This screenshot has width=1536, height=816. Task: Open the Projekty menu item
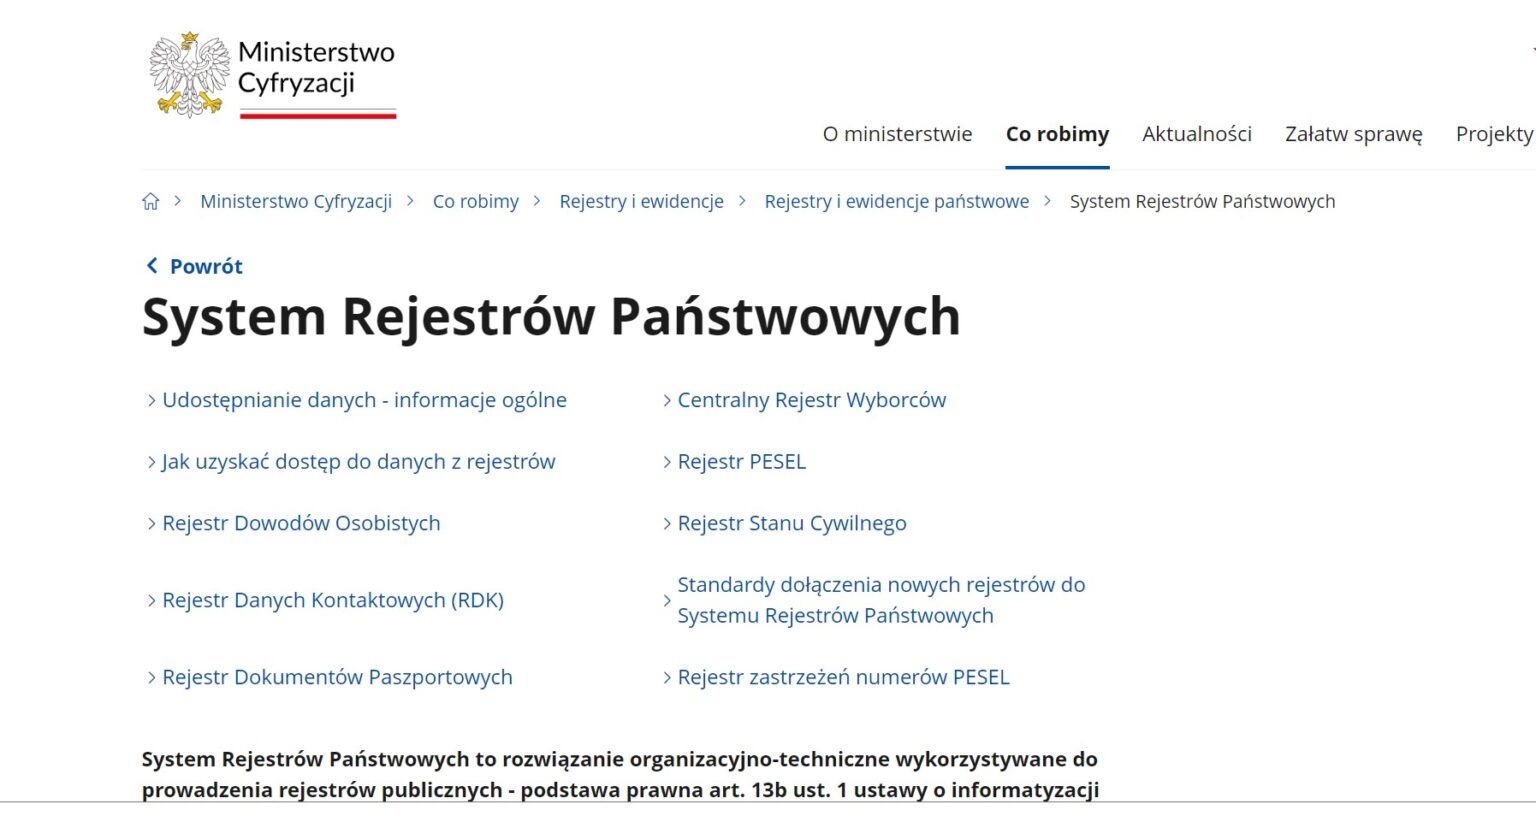click(1495, 134)
